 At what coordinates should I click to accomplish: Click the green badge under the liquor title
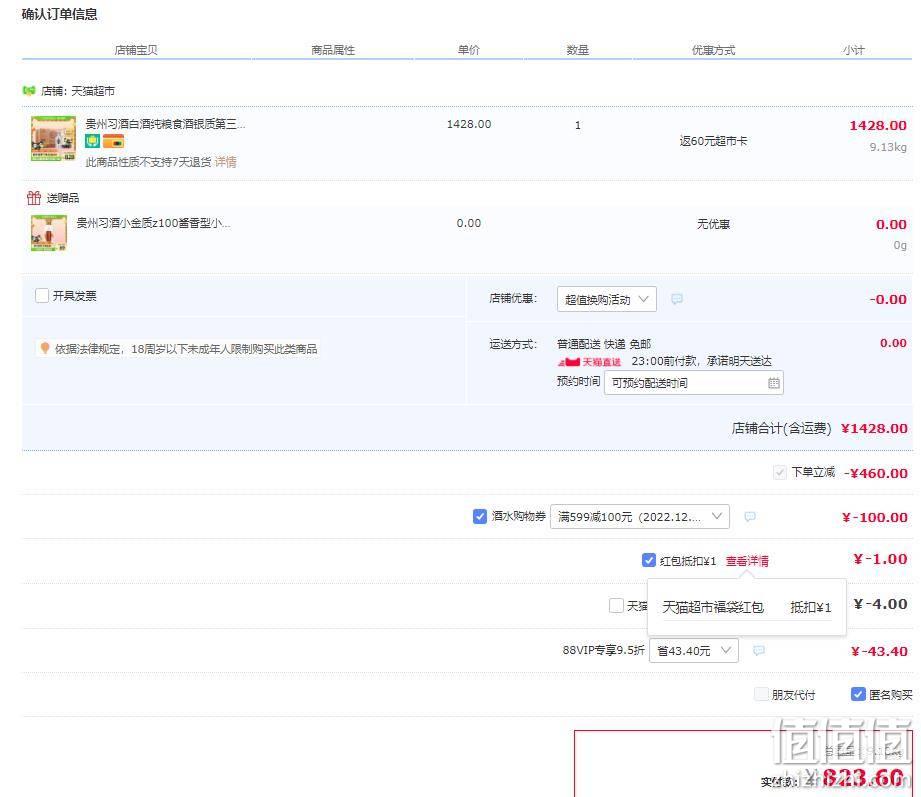(x=92, y=141)
